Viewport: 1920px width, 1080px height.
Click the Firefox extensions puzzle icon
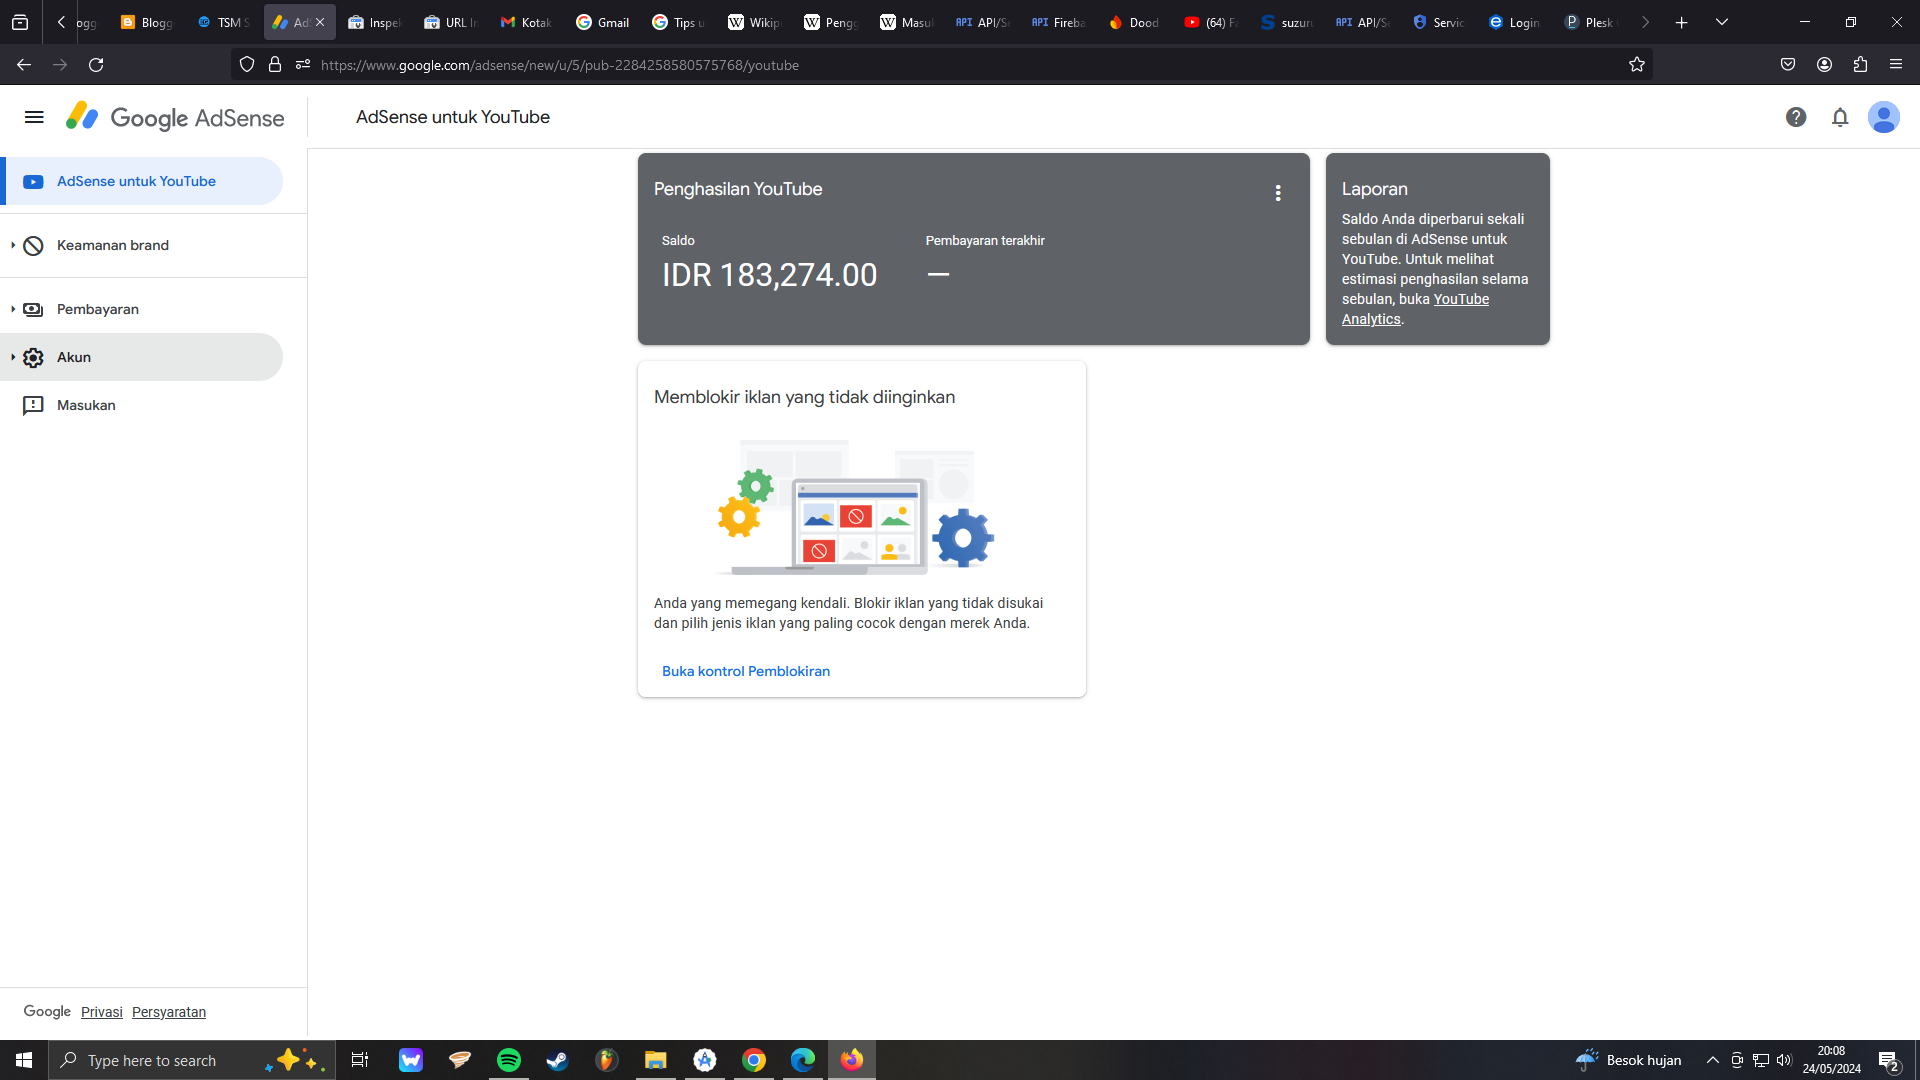coord(1860,65)
